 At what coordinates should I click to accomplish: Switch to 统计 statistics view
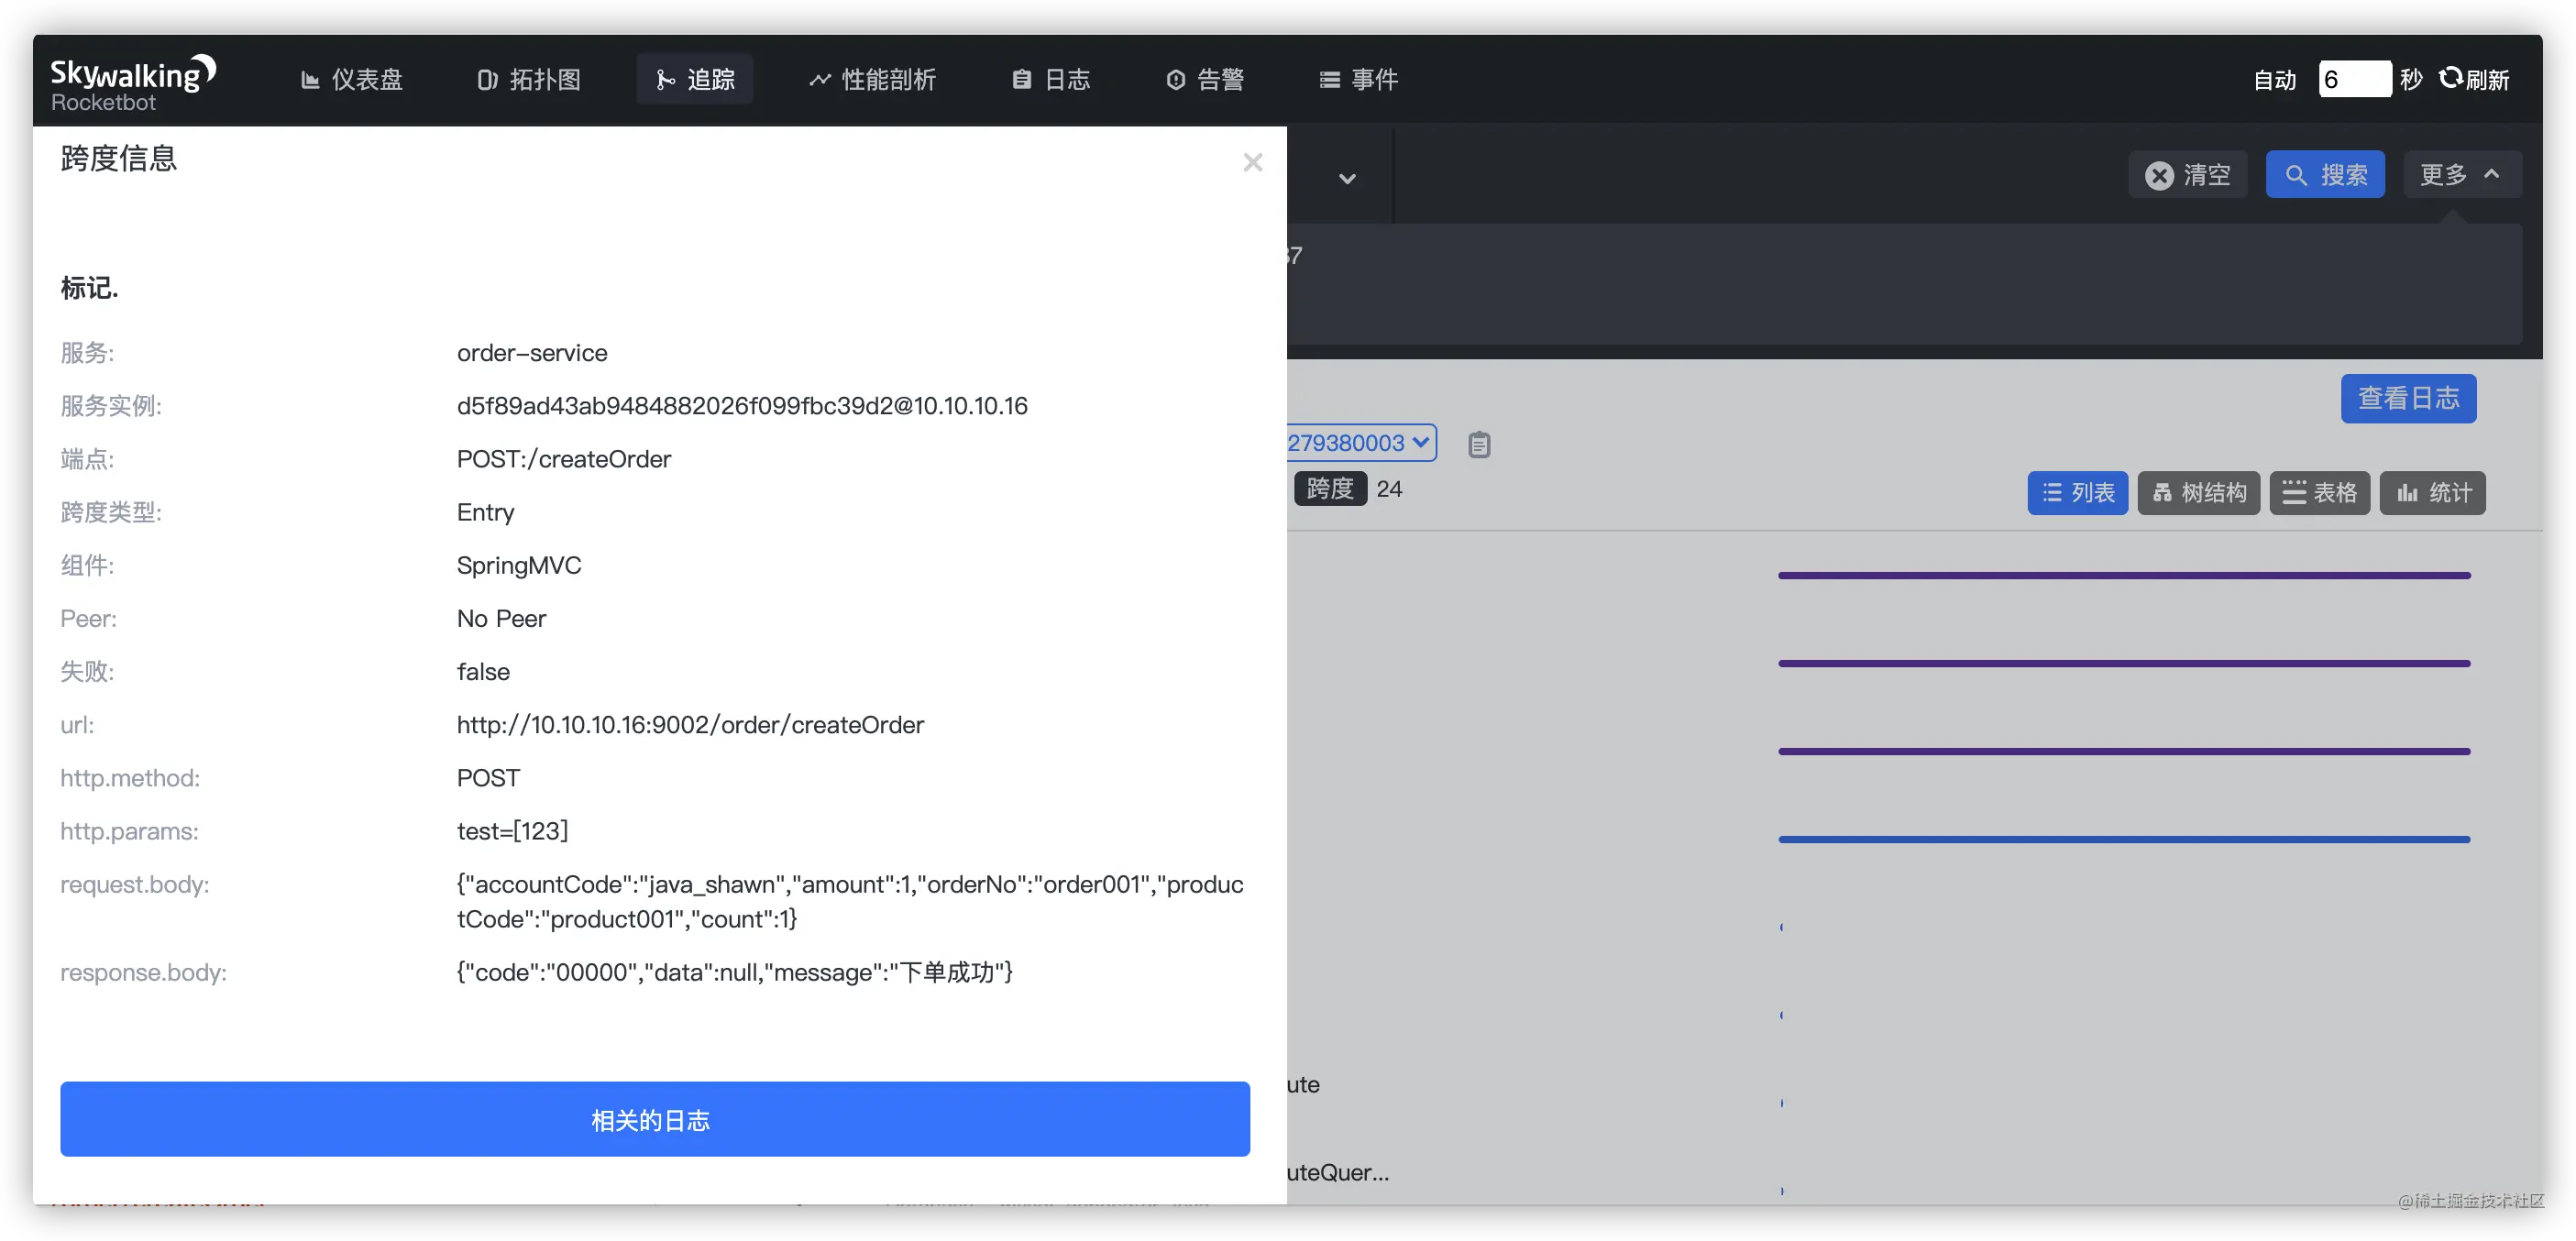[x=2432, y=493]
